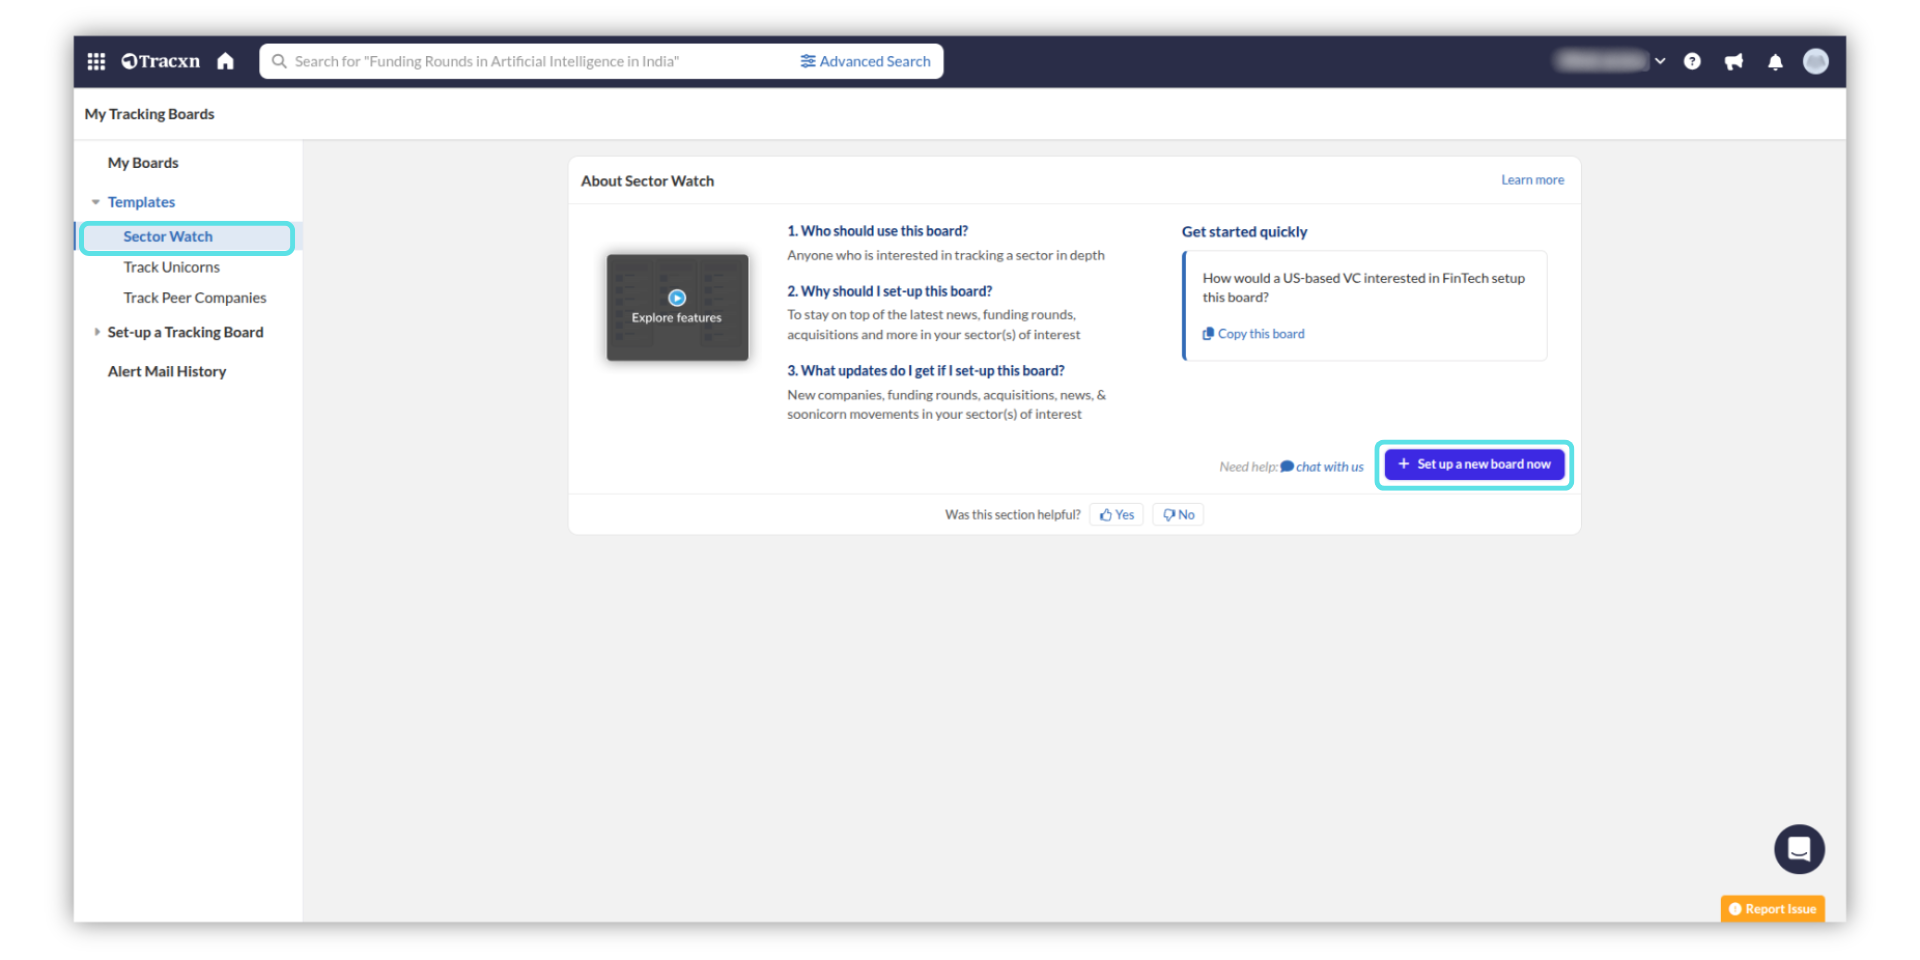Open Advanced Search filters
Viewport: 1920px width, 960px height.
point(865,62)
